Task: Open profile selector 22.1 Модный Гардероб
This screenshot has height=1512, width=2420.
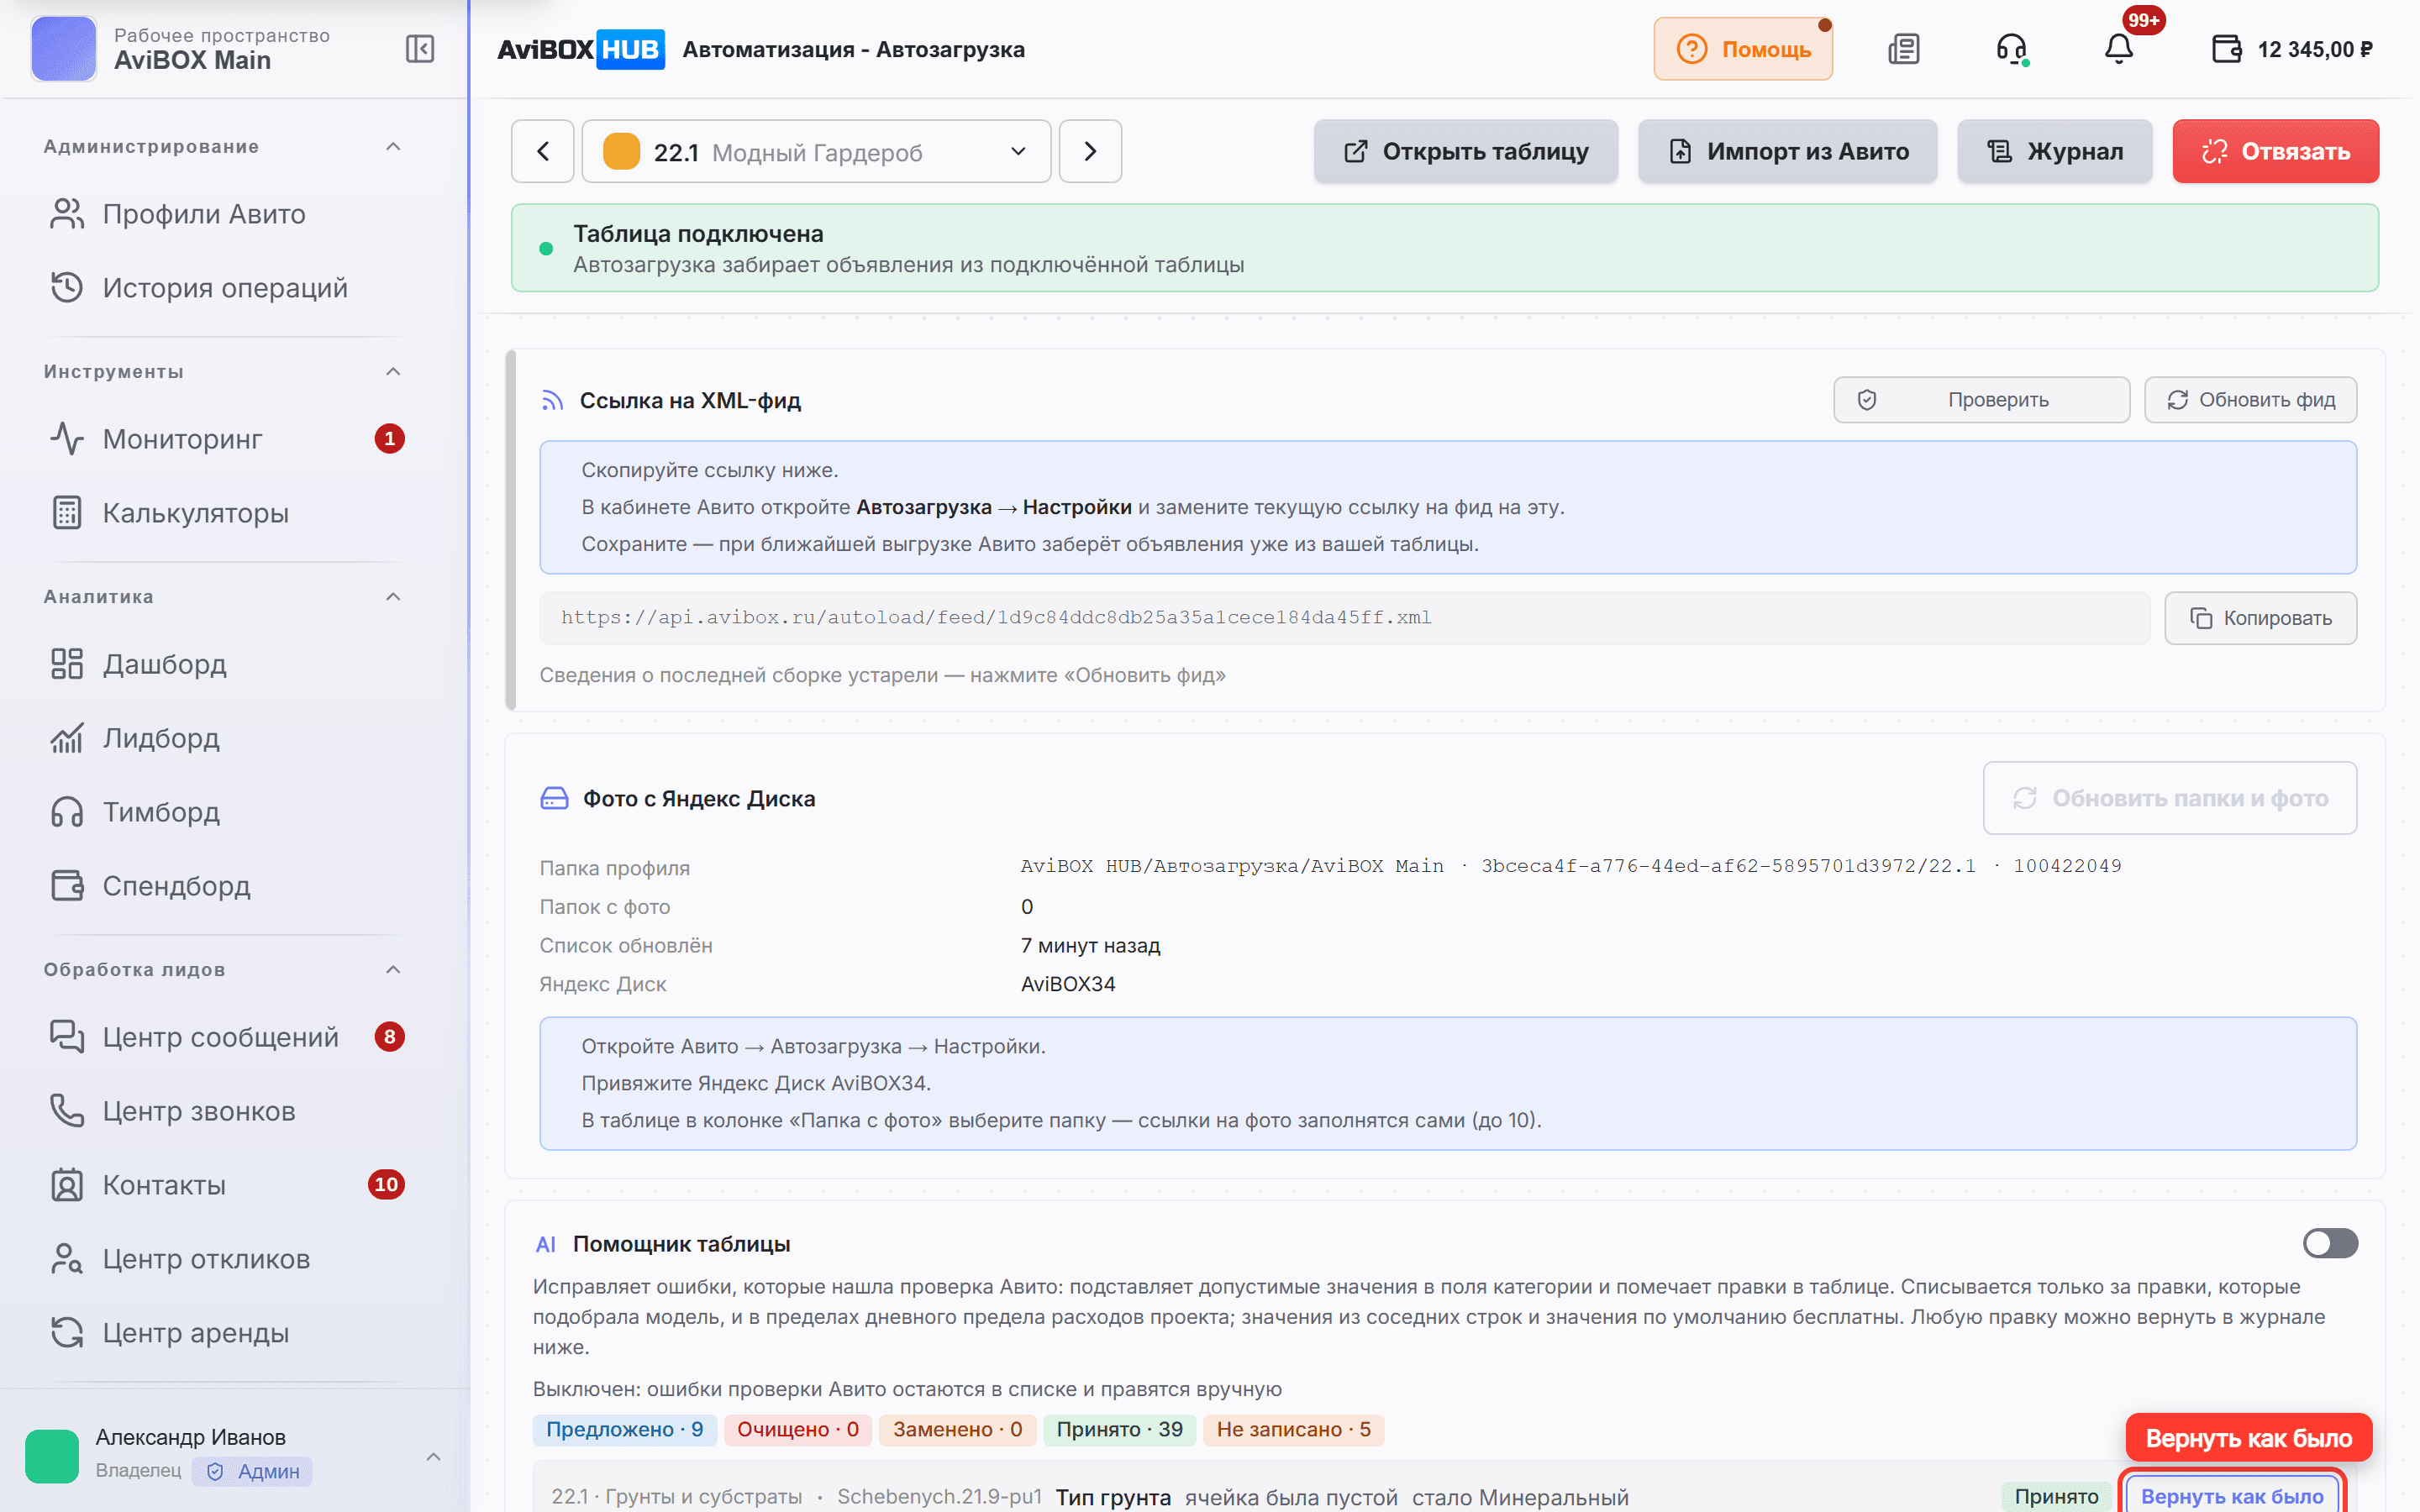Action: coord(816,151)
